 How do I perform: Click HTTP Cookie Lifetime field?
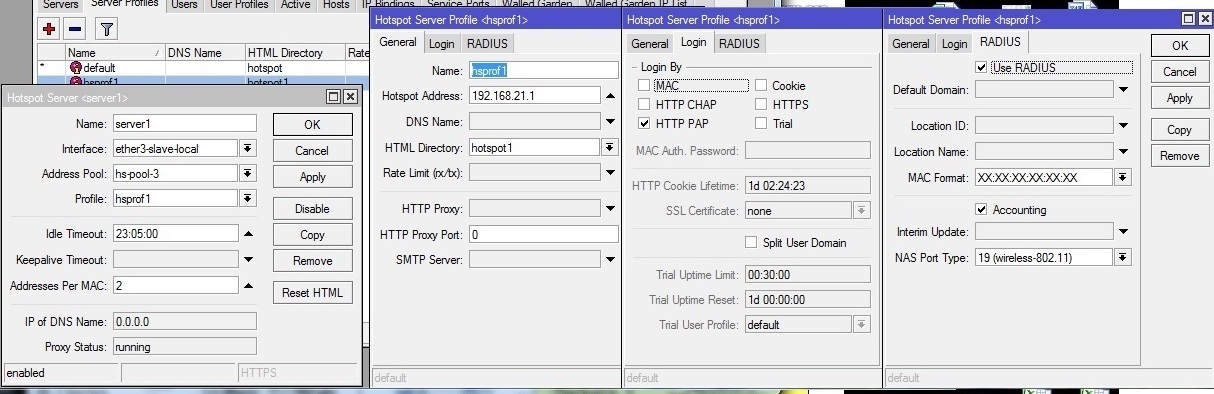807,186
